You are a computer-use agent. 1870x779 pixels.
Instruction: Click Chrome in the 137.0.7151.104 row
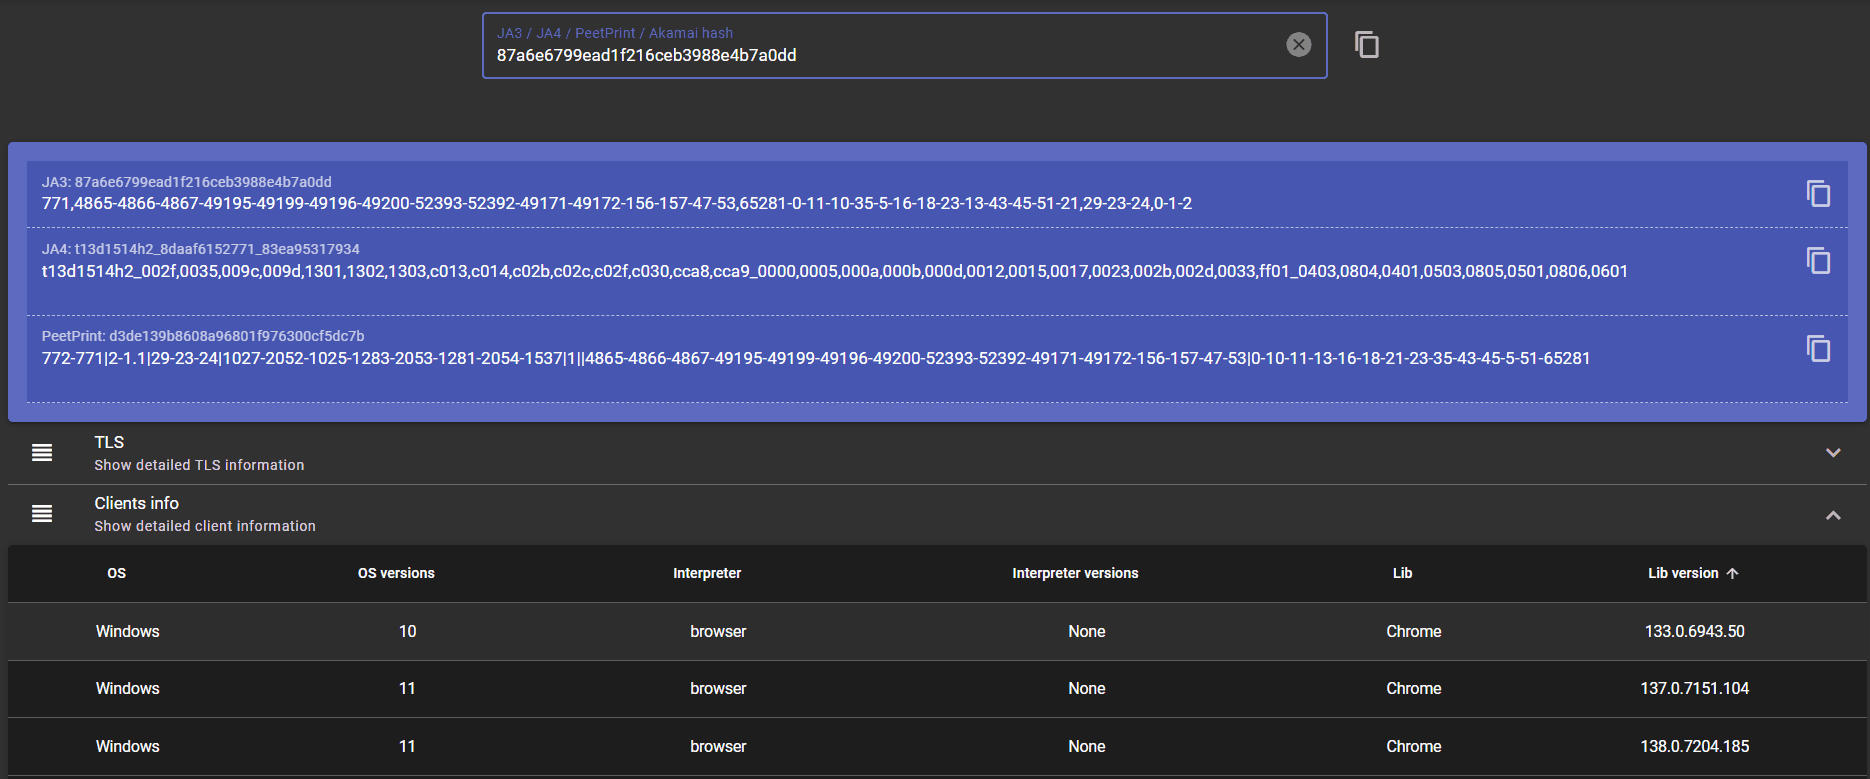point(1413,688)
